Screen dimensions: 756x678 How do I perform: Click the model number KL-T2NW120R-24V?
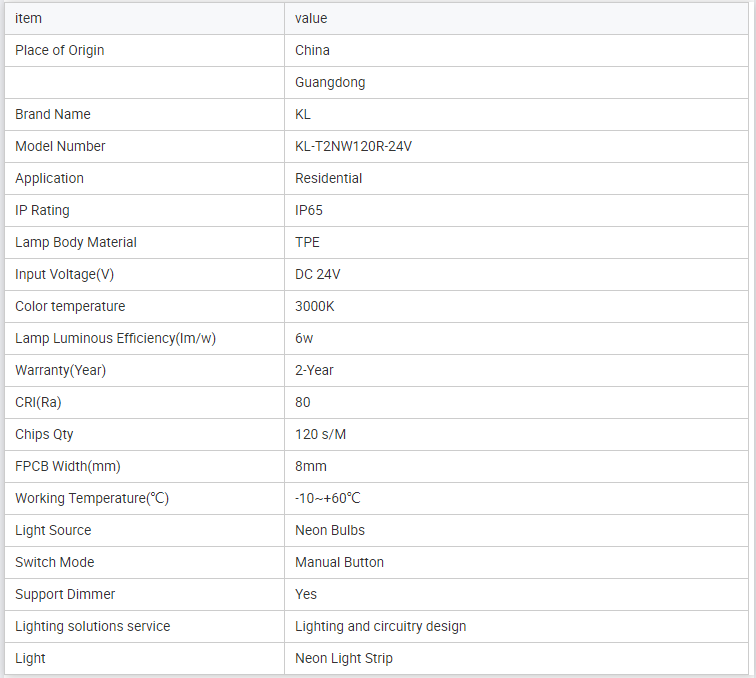(353, 146)
